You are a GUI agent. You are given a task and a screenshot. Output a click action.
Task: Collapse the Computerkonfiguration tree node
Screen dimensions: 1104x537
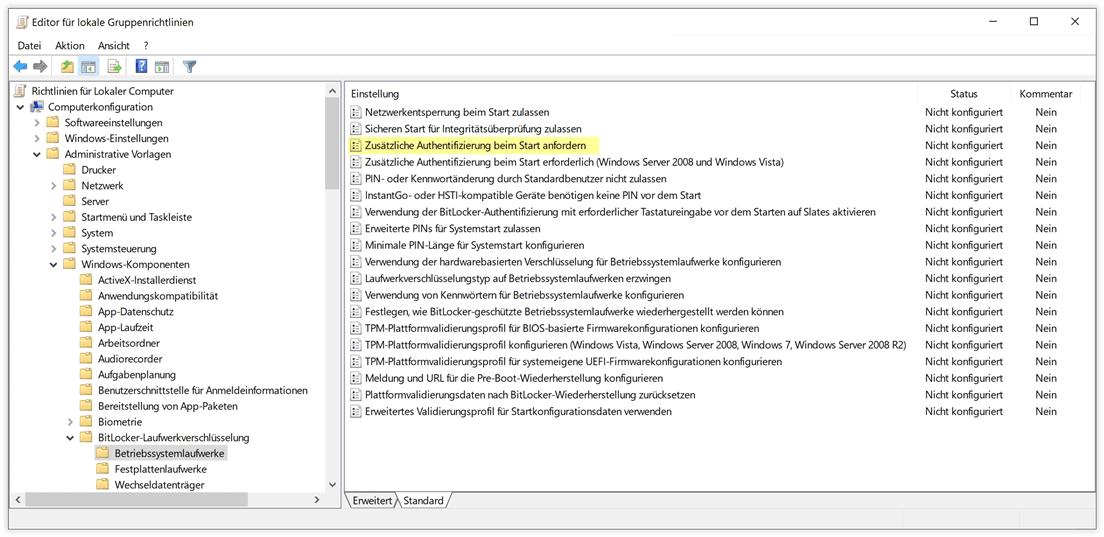pyautogui.click(x=20, y=107)
